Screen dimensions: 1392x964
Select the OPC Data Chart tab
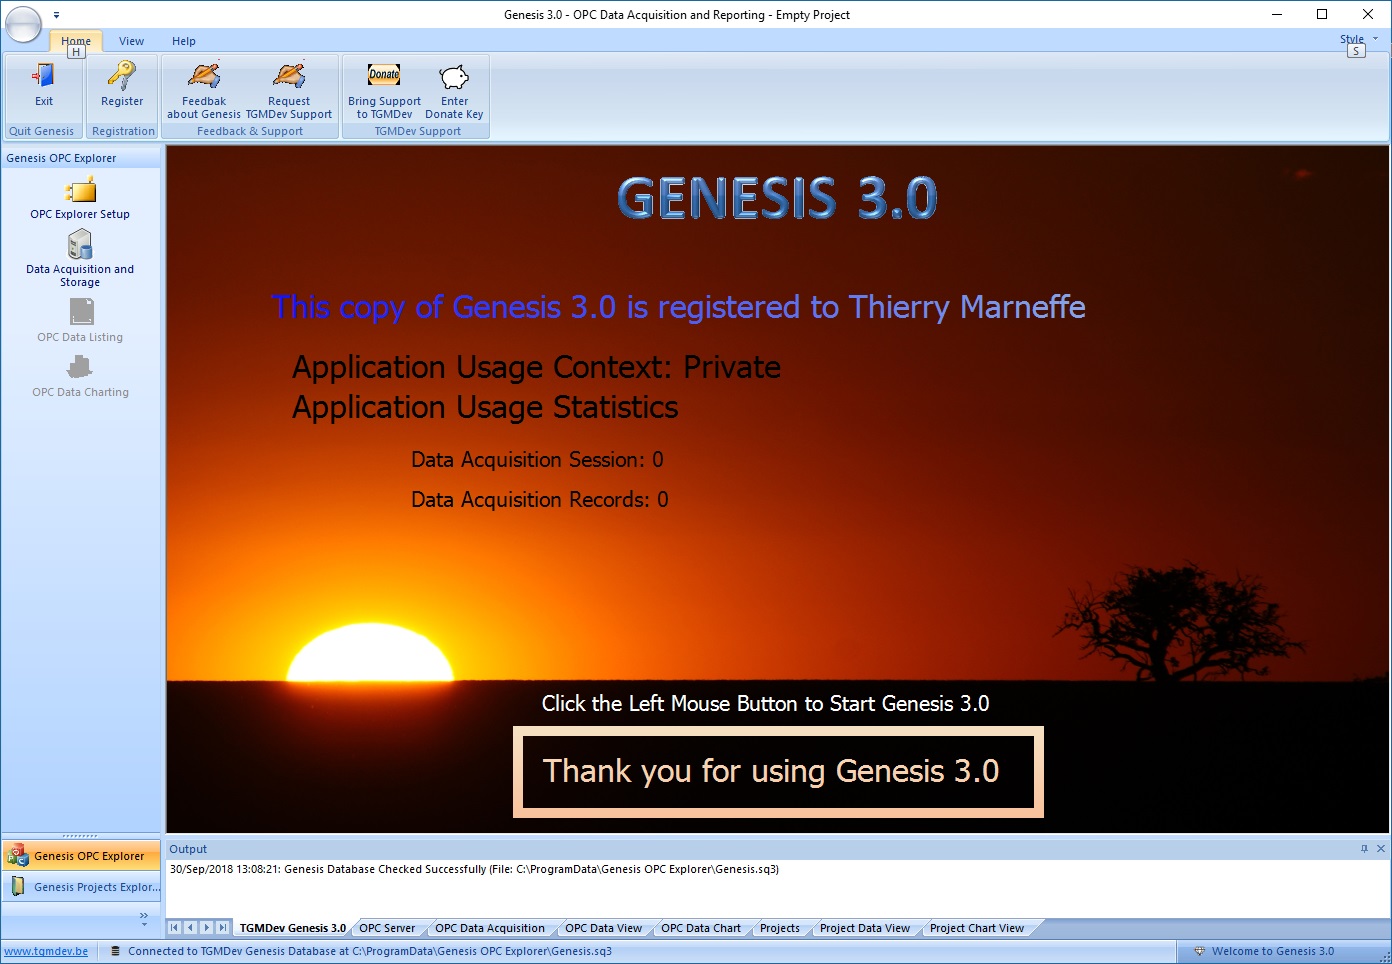pos(701,928)
